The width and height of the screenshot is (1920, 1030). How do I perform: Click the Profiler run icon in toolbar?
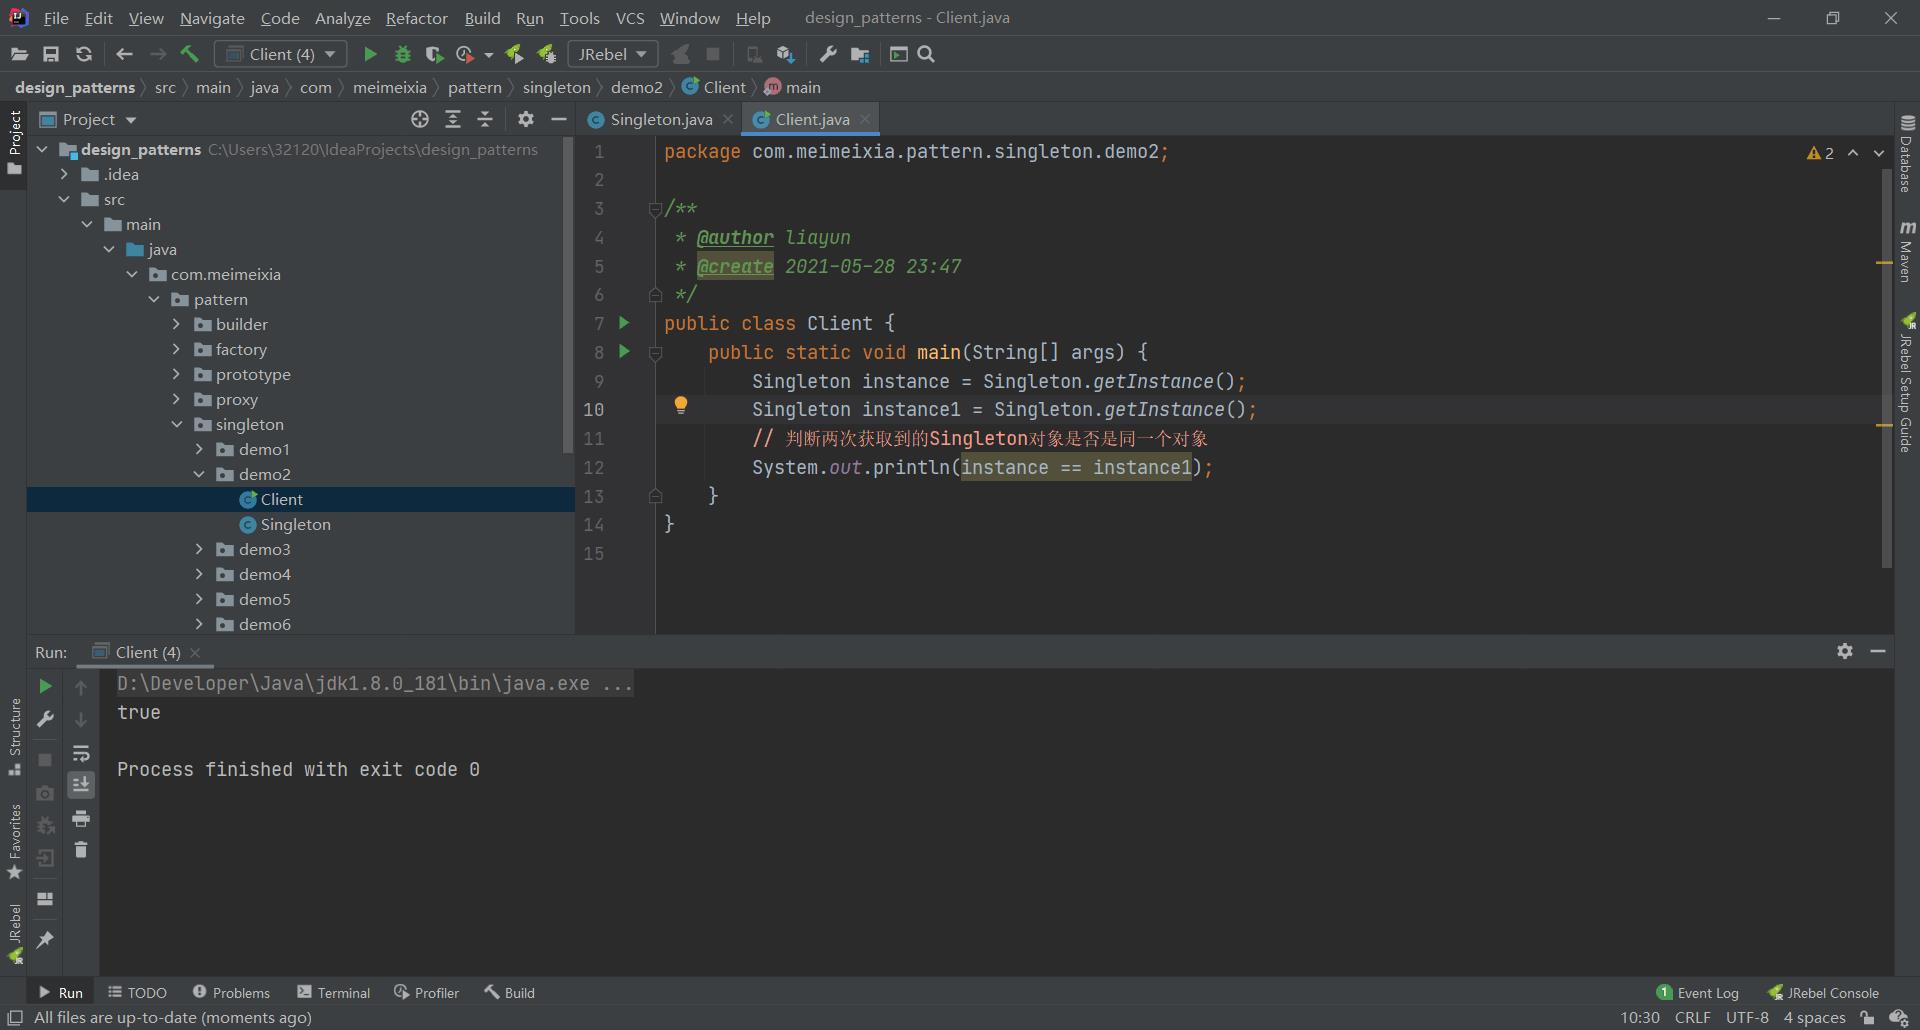(x=465, y=54)
